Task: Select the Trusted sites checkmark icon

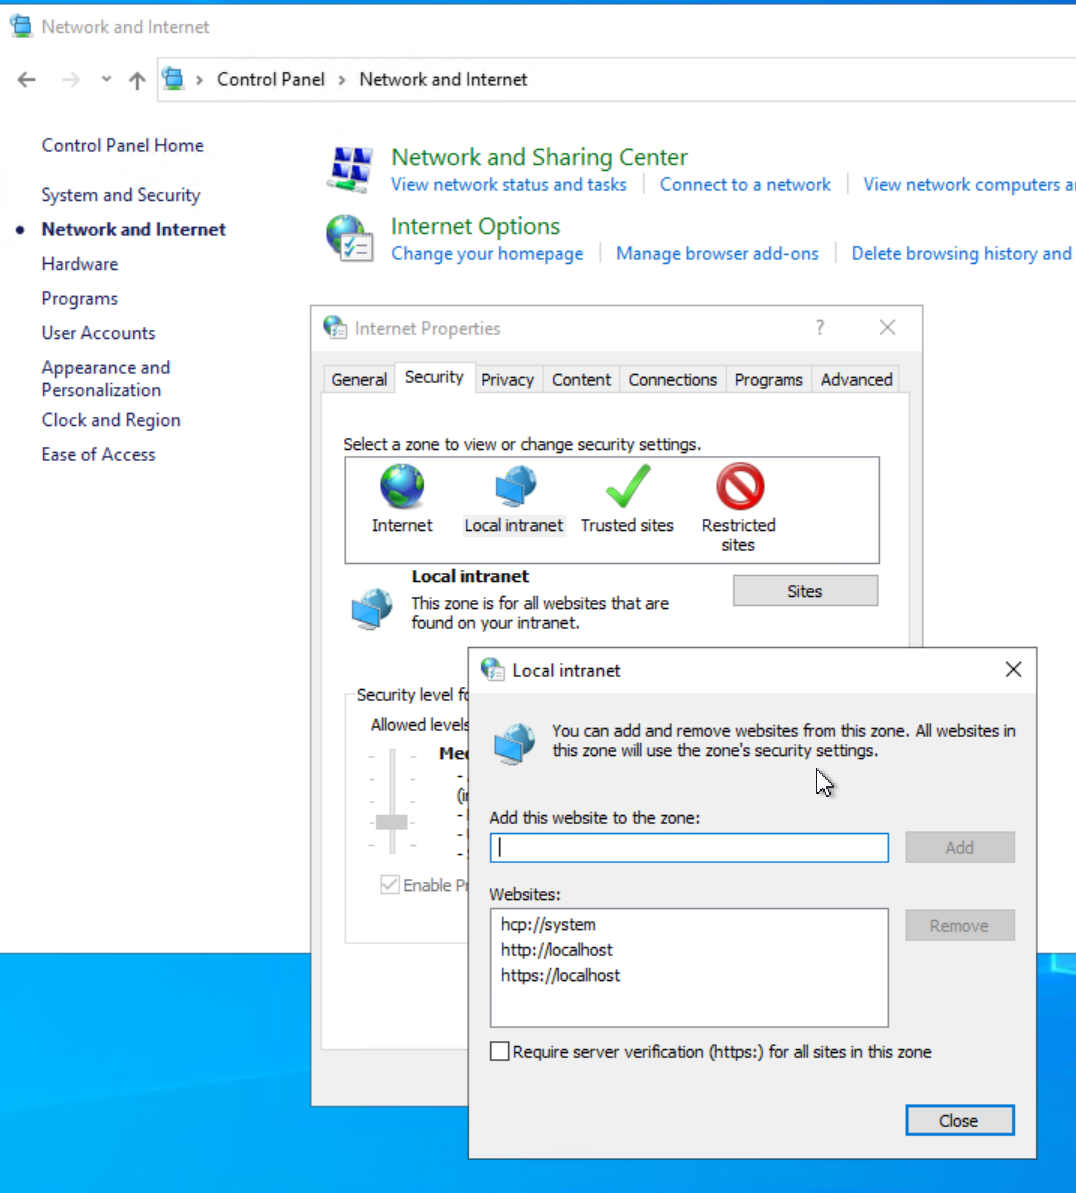Action: point(627,488)
